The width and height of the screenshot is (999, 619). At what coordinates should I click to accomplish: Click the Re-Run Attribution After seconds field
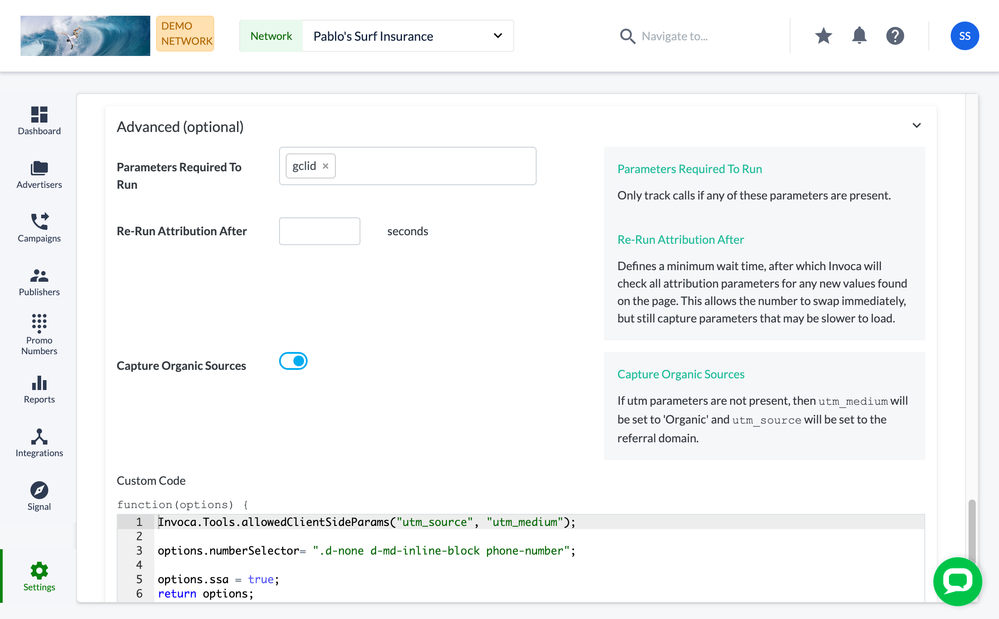[319, 231]
